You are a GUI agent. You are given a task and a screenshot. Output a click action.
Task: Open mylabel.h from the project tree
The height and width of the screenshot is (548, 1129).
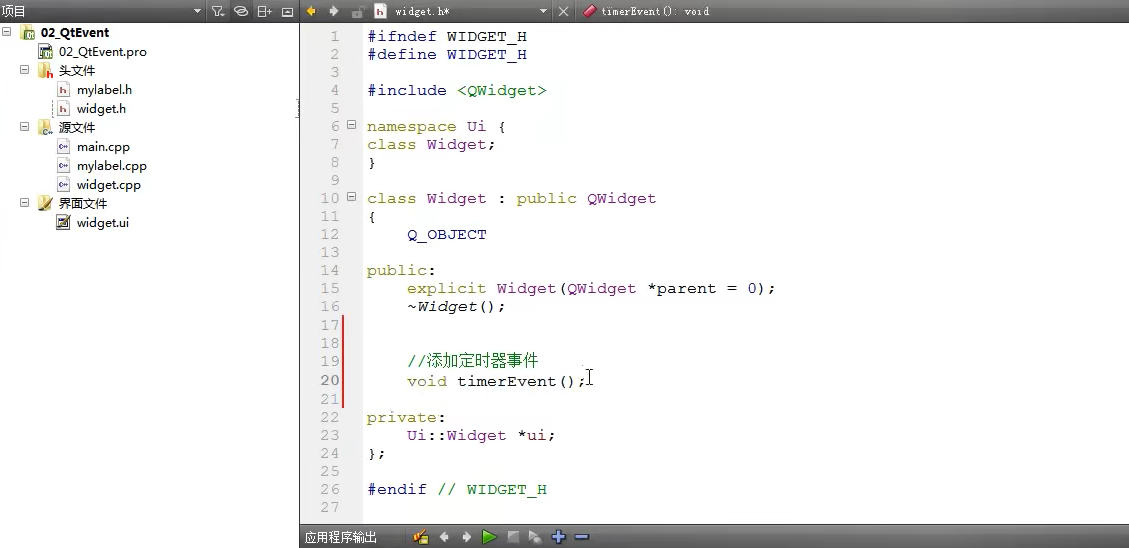click(x=104, y=90)
